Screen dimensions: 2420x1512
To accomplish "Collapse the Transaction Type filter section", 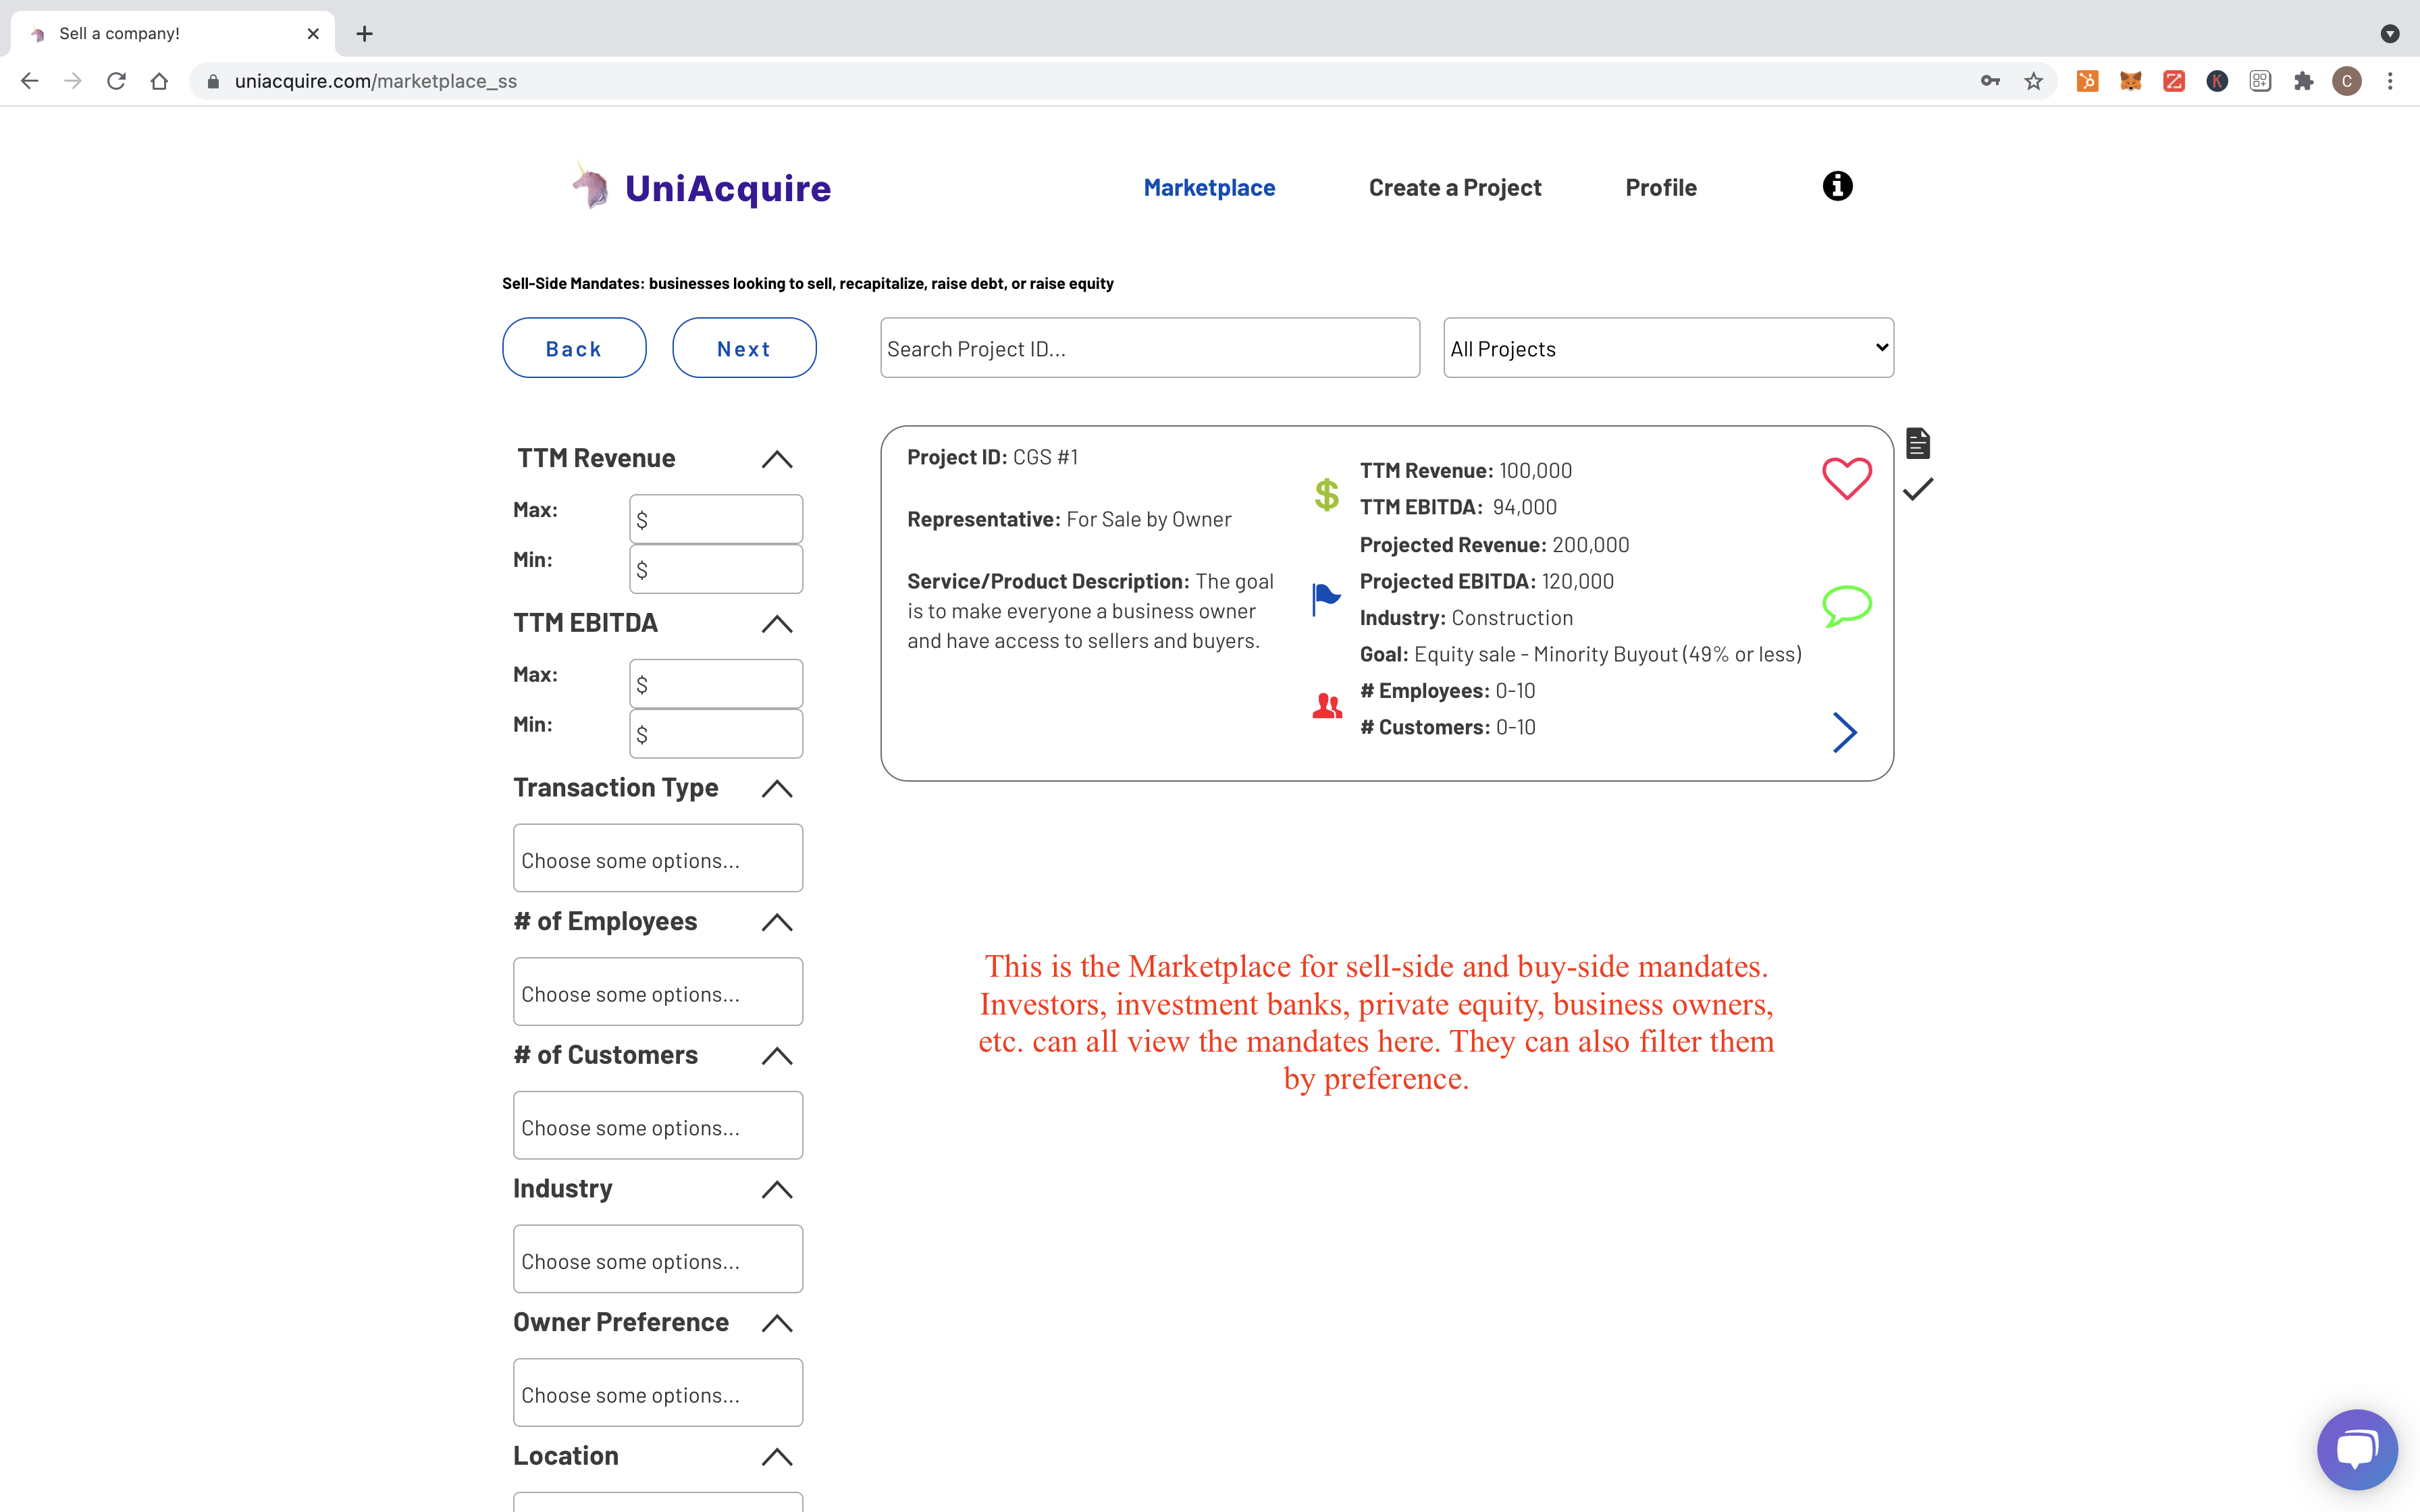I will 776,789.
